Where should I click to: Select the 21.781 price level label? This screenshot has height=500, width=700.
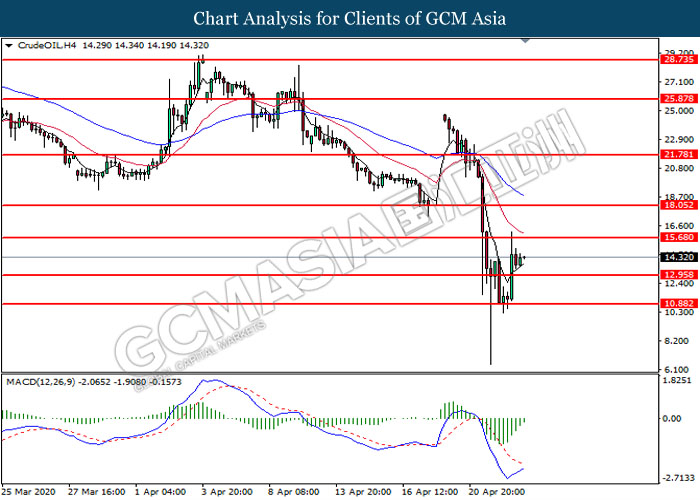(x=679, y=154)
